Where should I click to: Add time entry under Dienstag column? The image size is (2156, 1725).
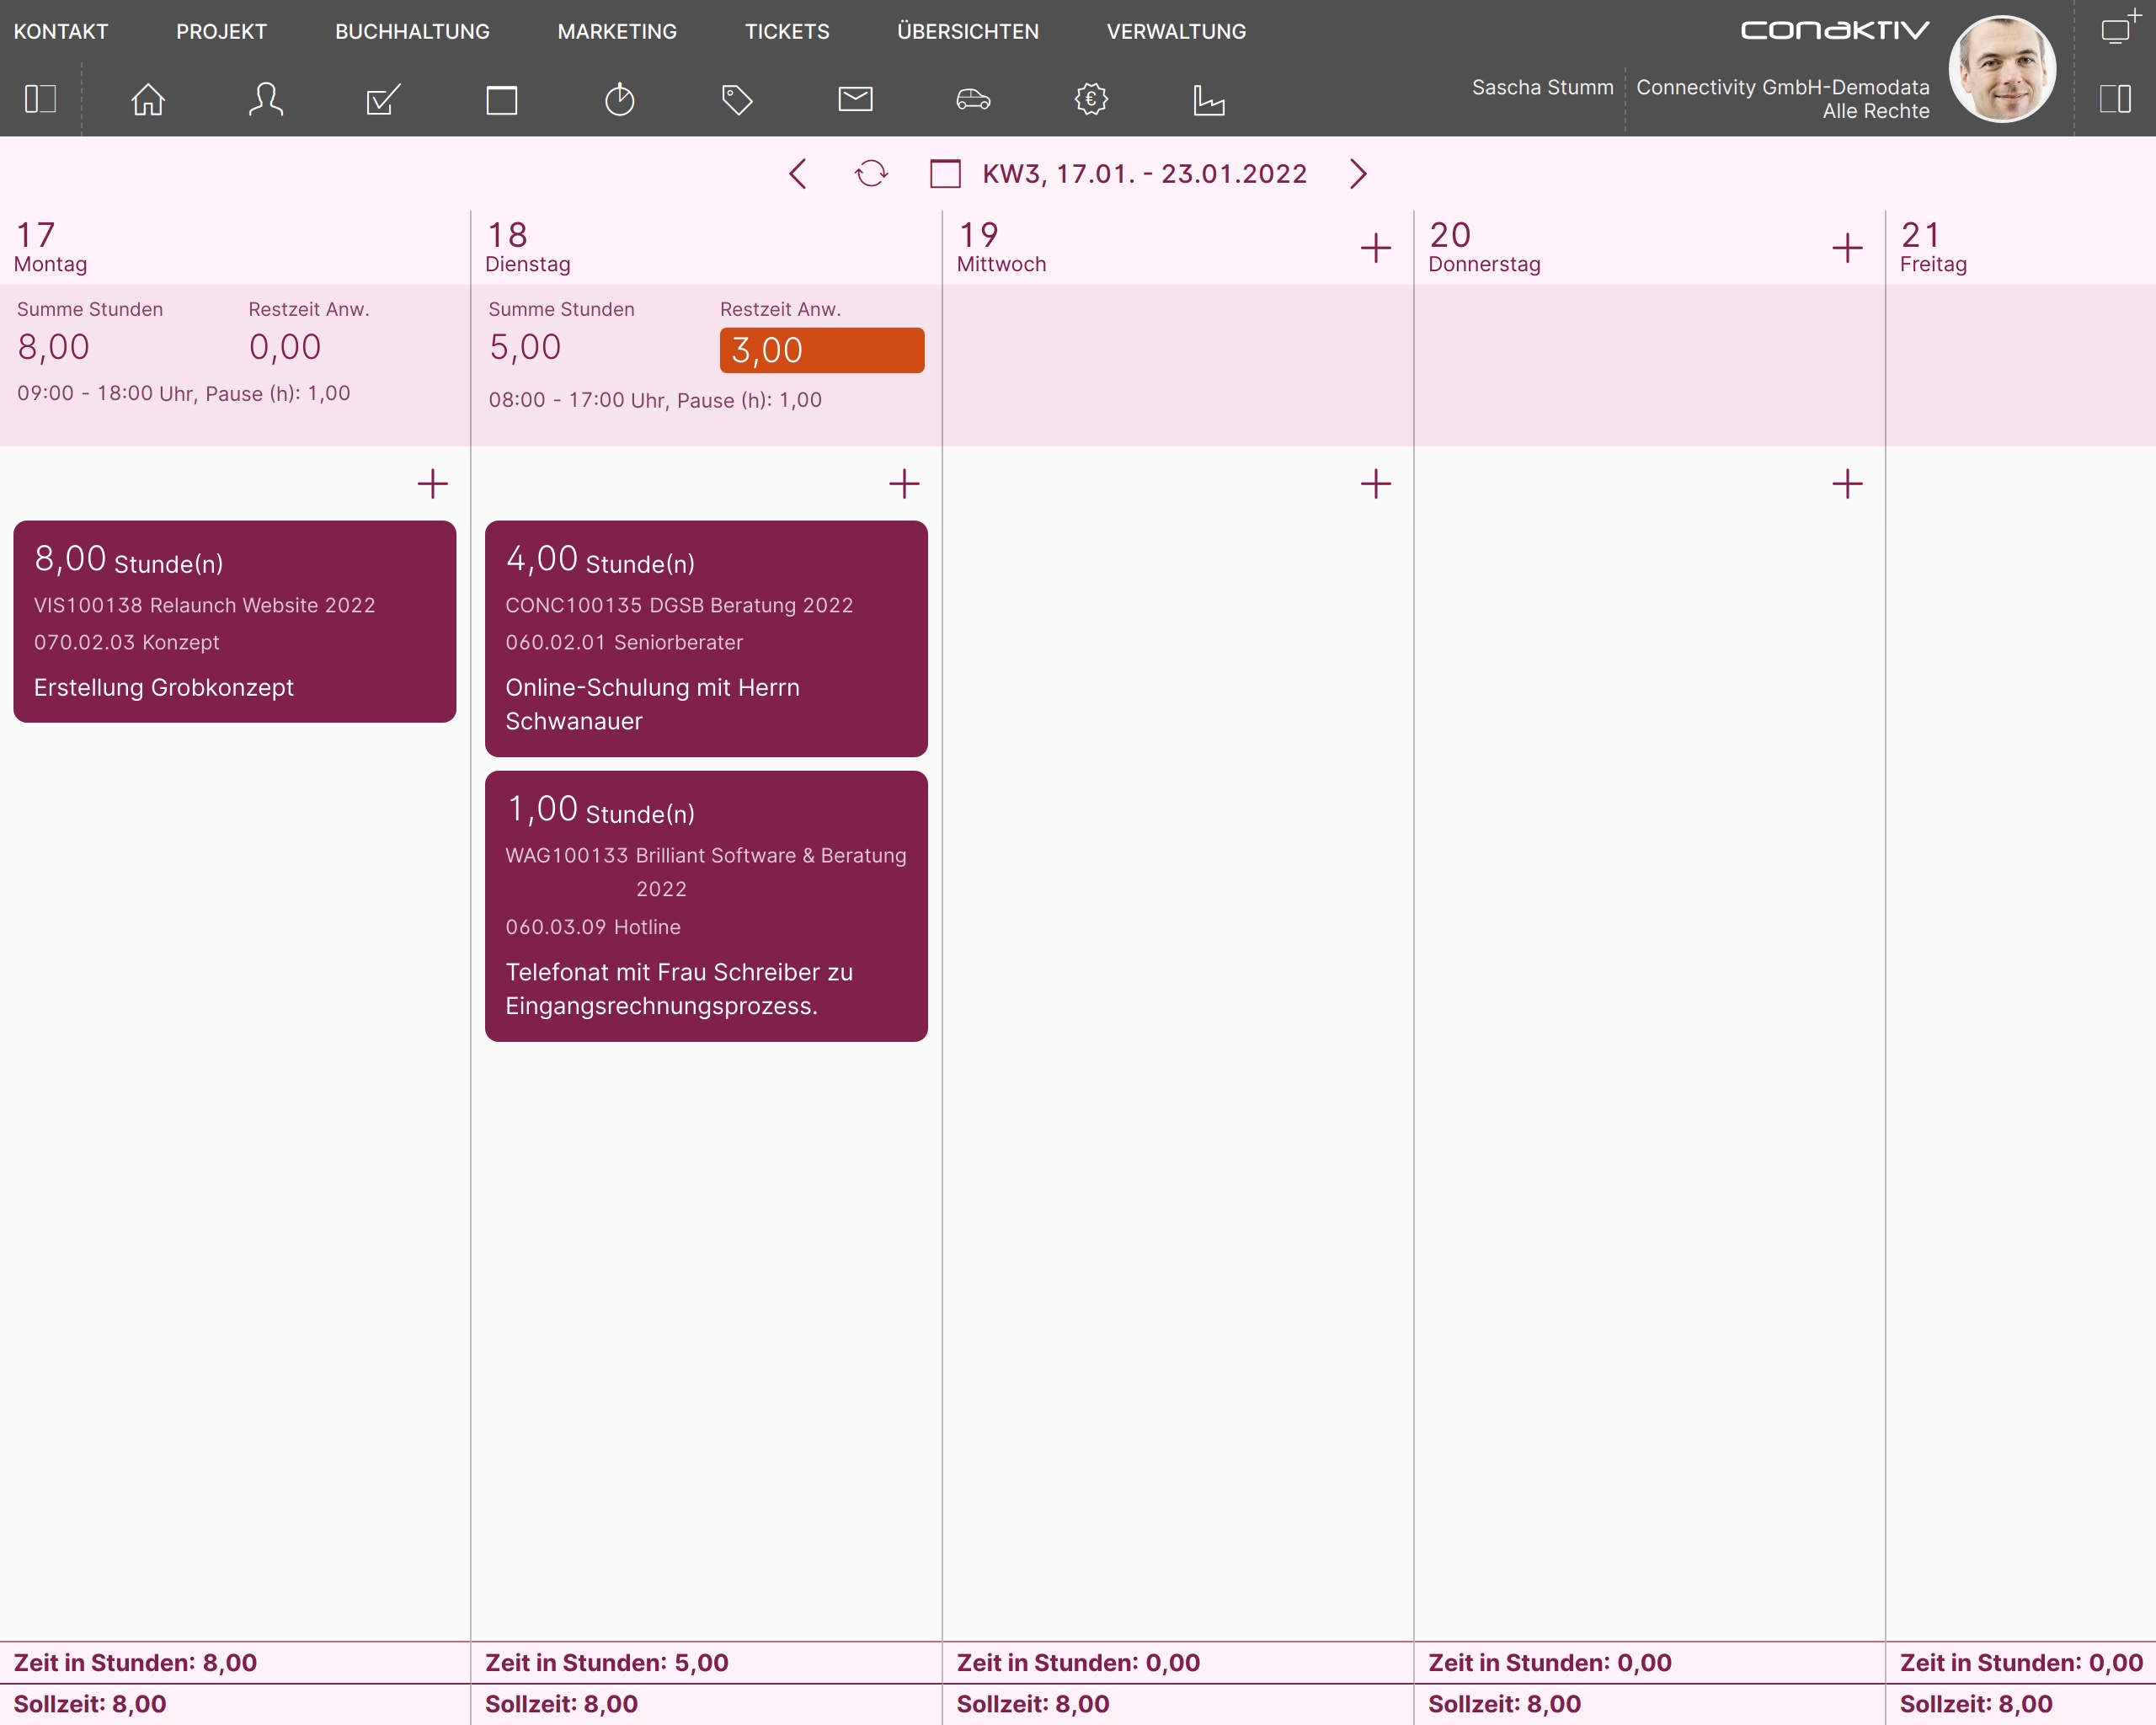coord(904,484)
